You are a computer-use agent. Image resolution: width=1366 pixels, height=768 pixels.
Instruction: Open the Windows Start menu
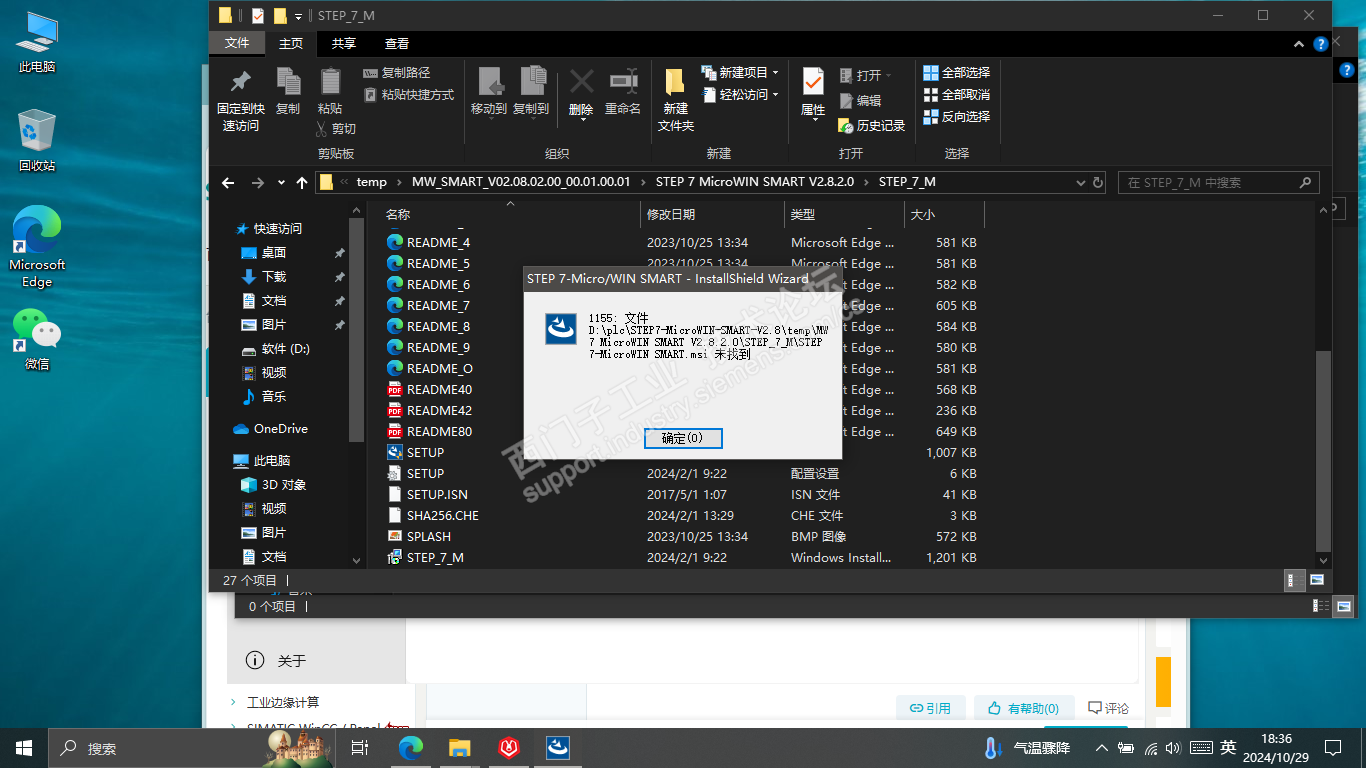[24, 747]
